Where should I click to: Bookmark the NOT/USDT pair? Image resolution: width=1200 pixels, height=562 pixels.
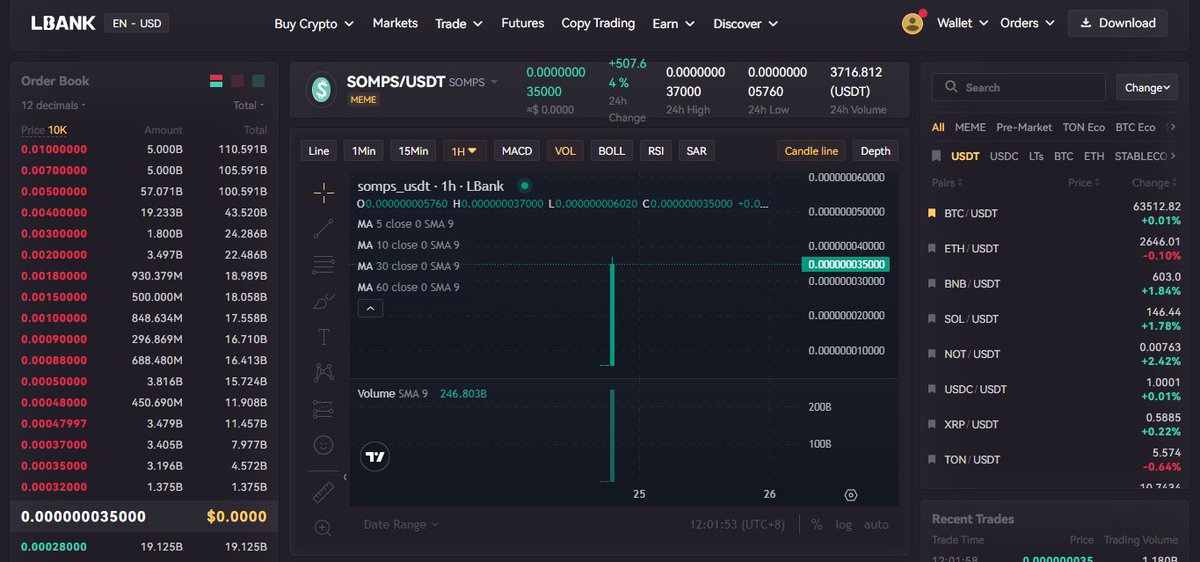[x=933, y=354]
